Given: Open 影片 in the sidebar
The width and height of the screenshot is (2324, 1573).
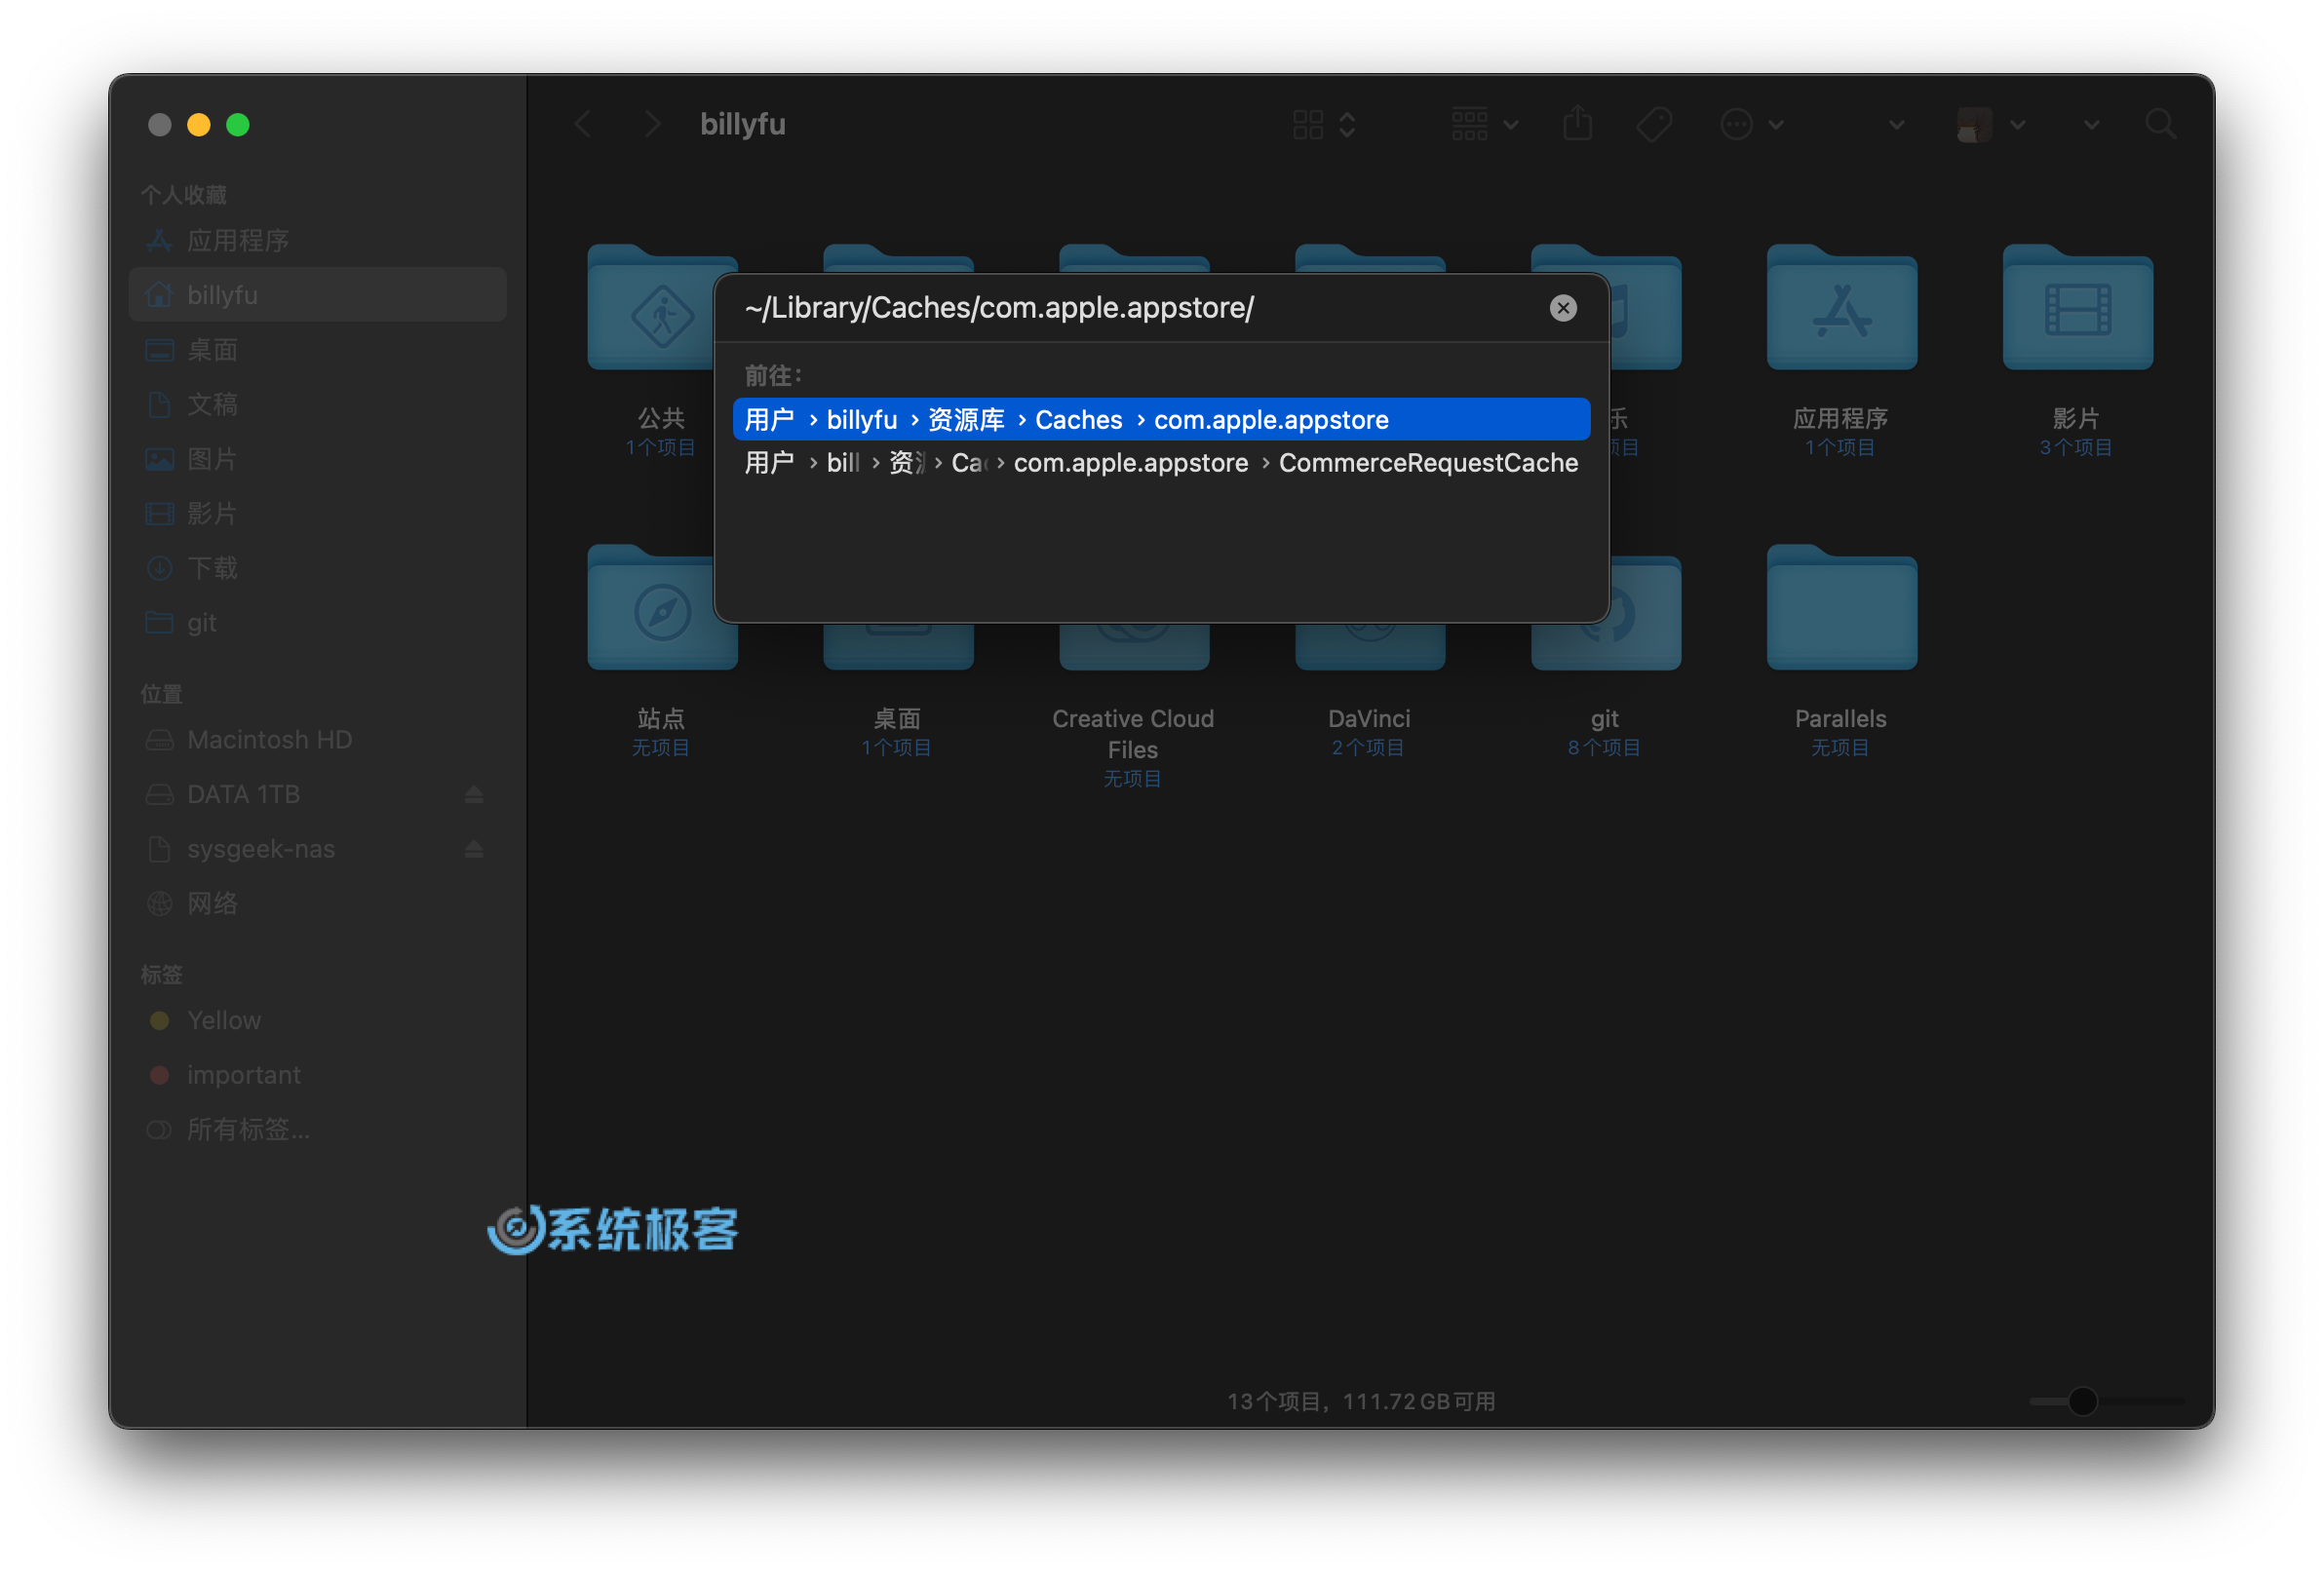Looking at the screenshot, I should [x=317, y=513].
